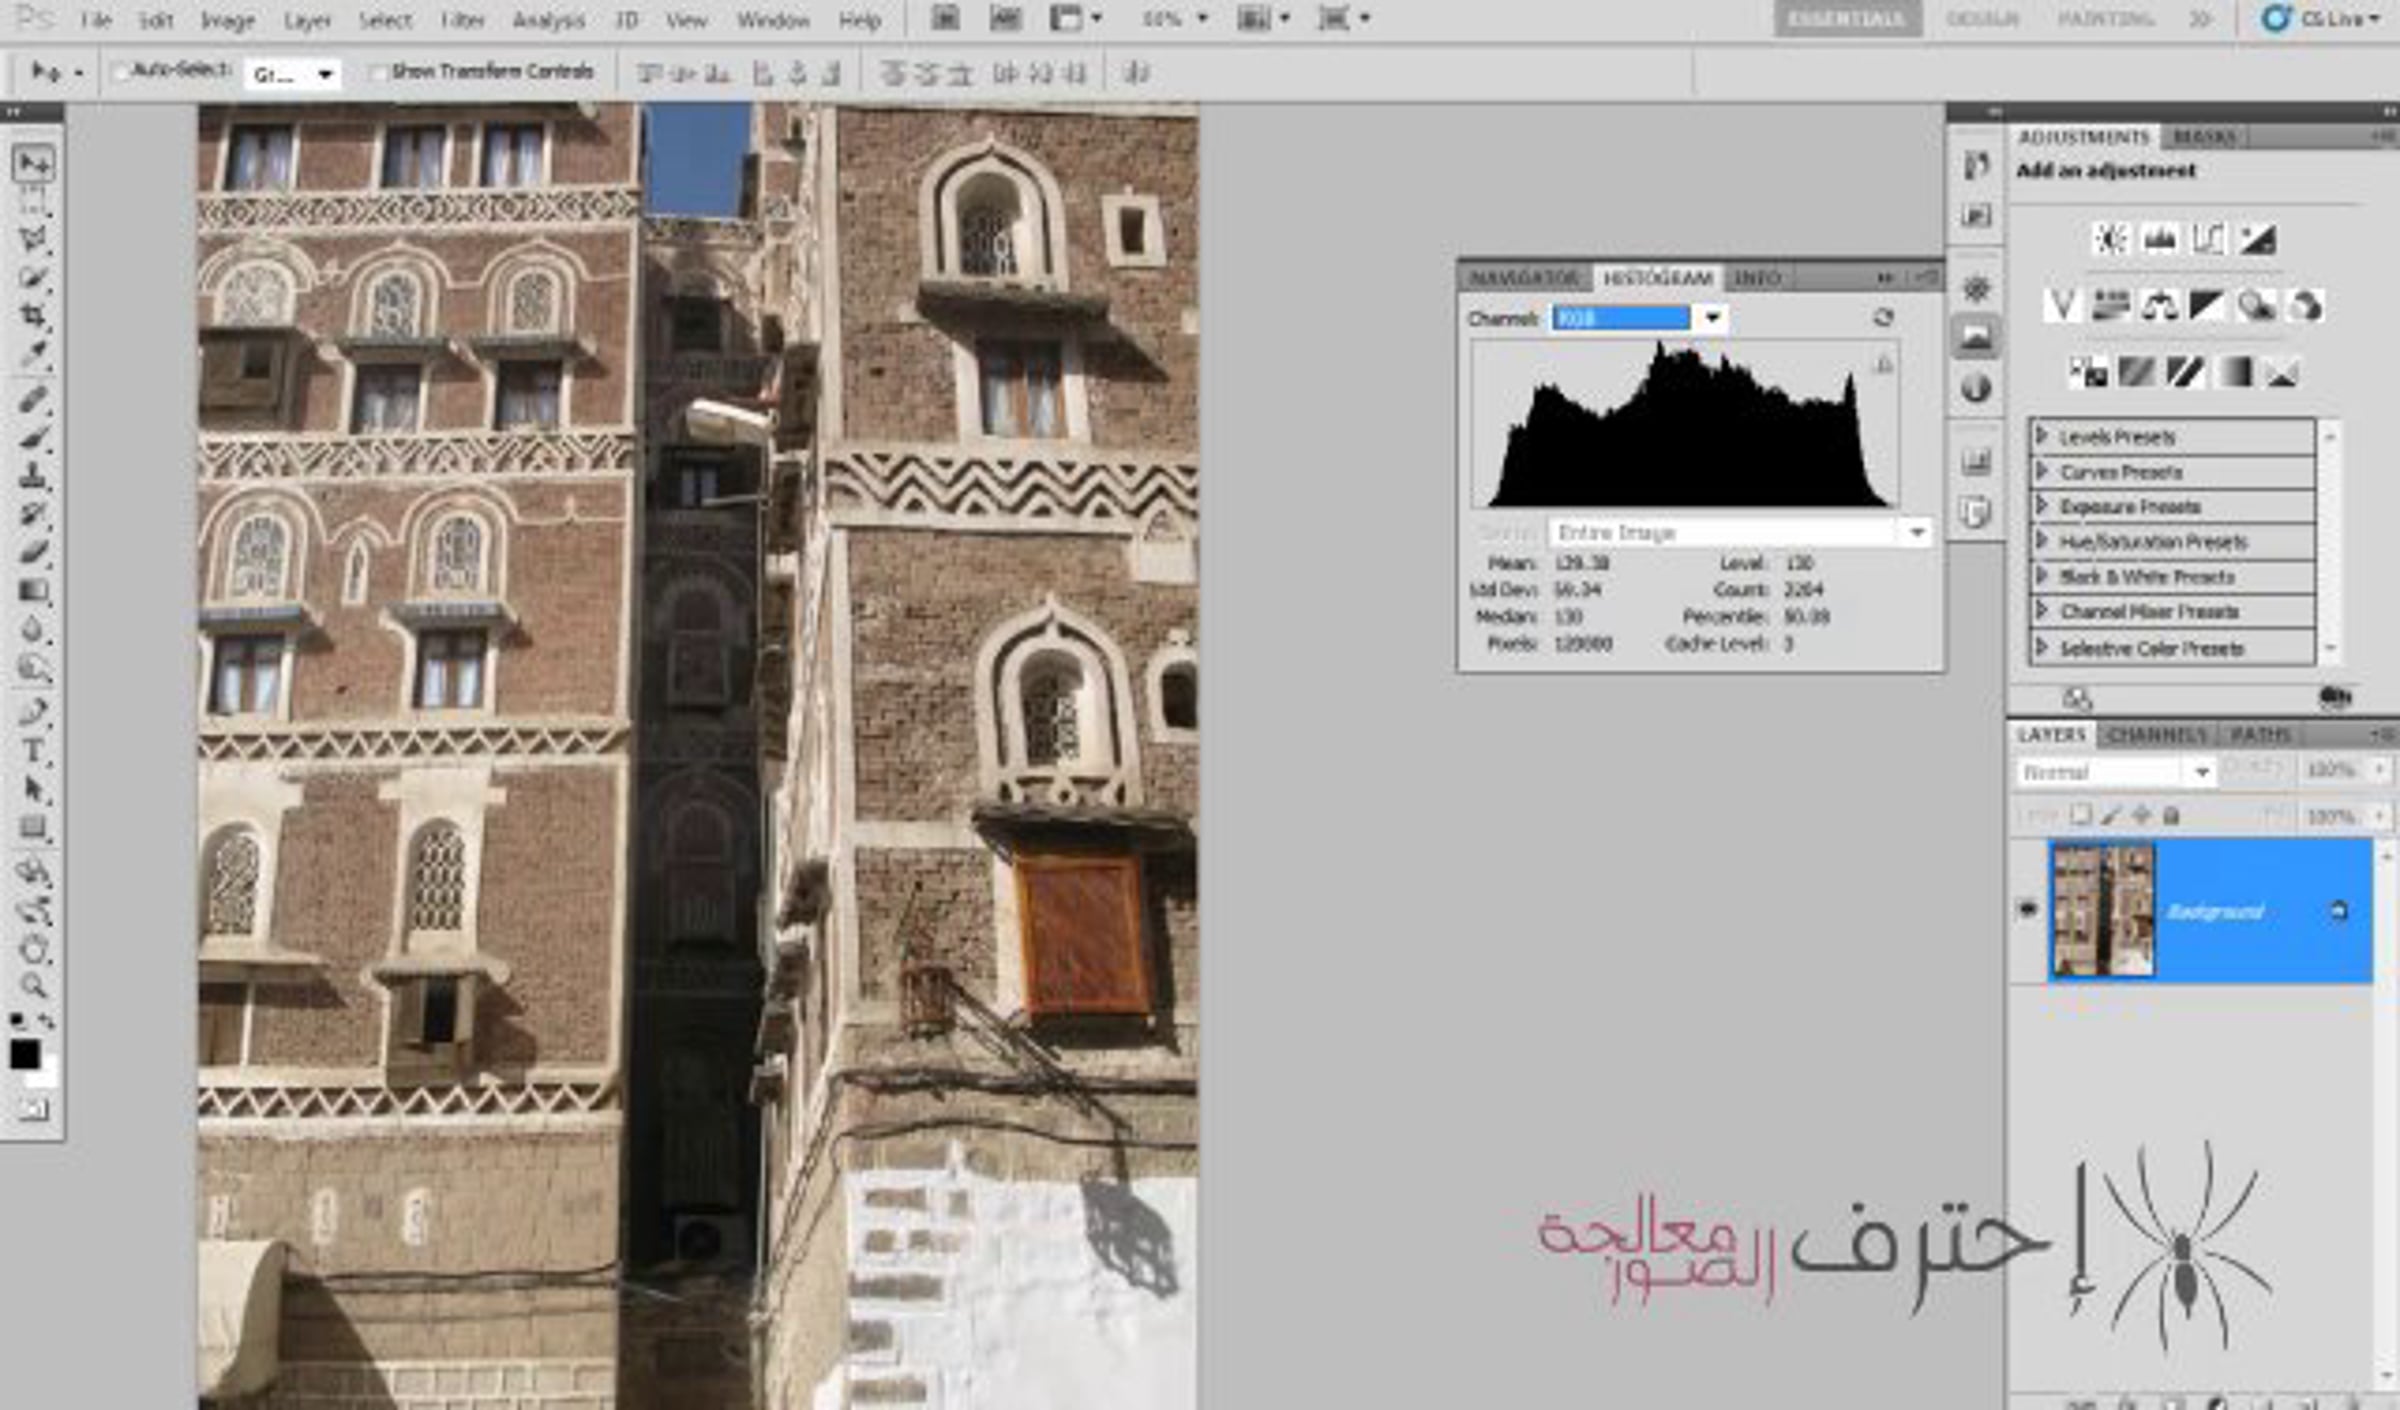
Task: Click the Essentials workspace button
Action: [1846, 19]
